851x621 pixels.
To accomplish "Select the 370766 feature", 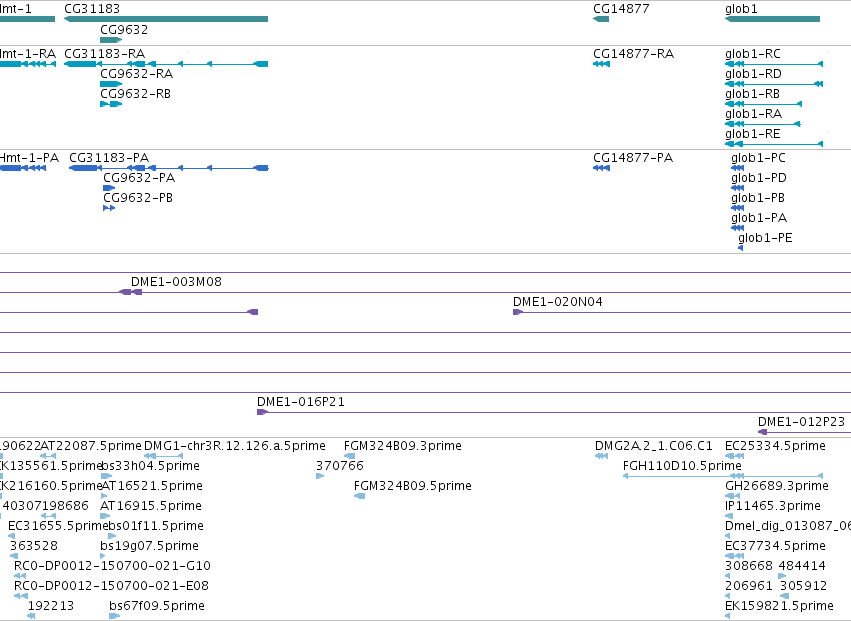I will tap(320, 476).
